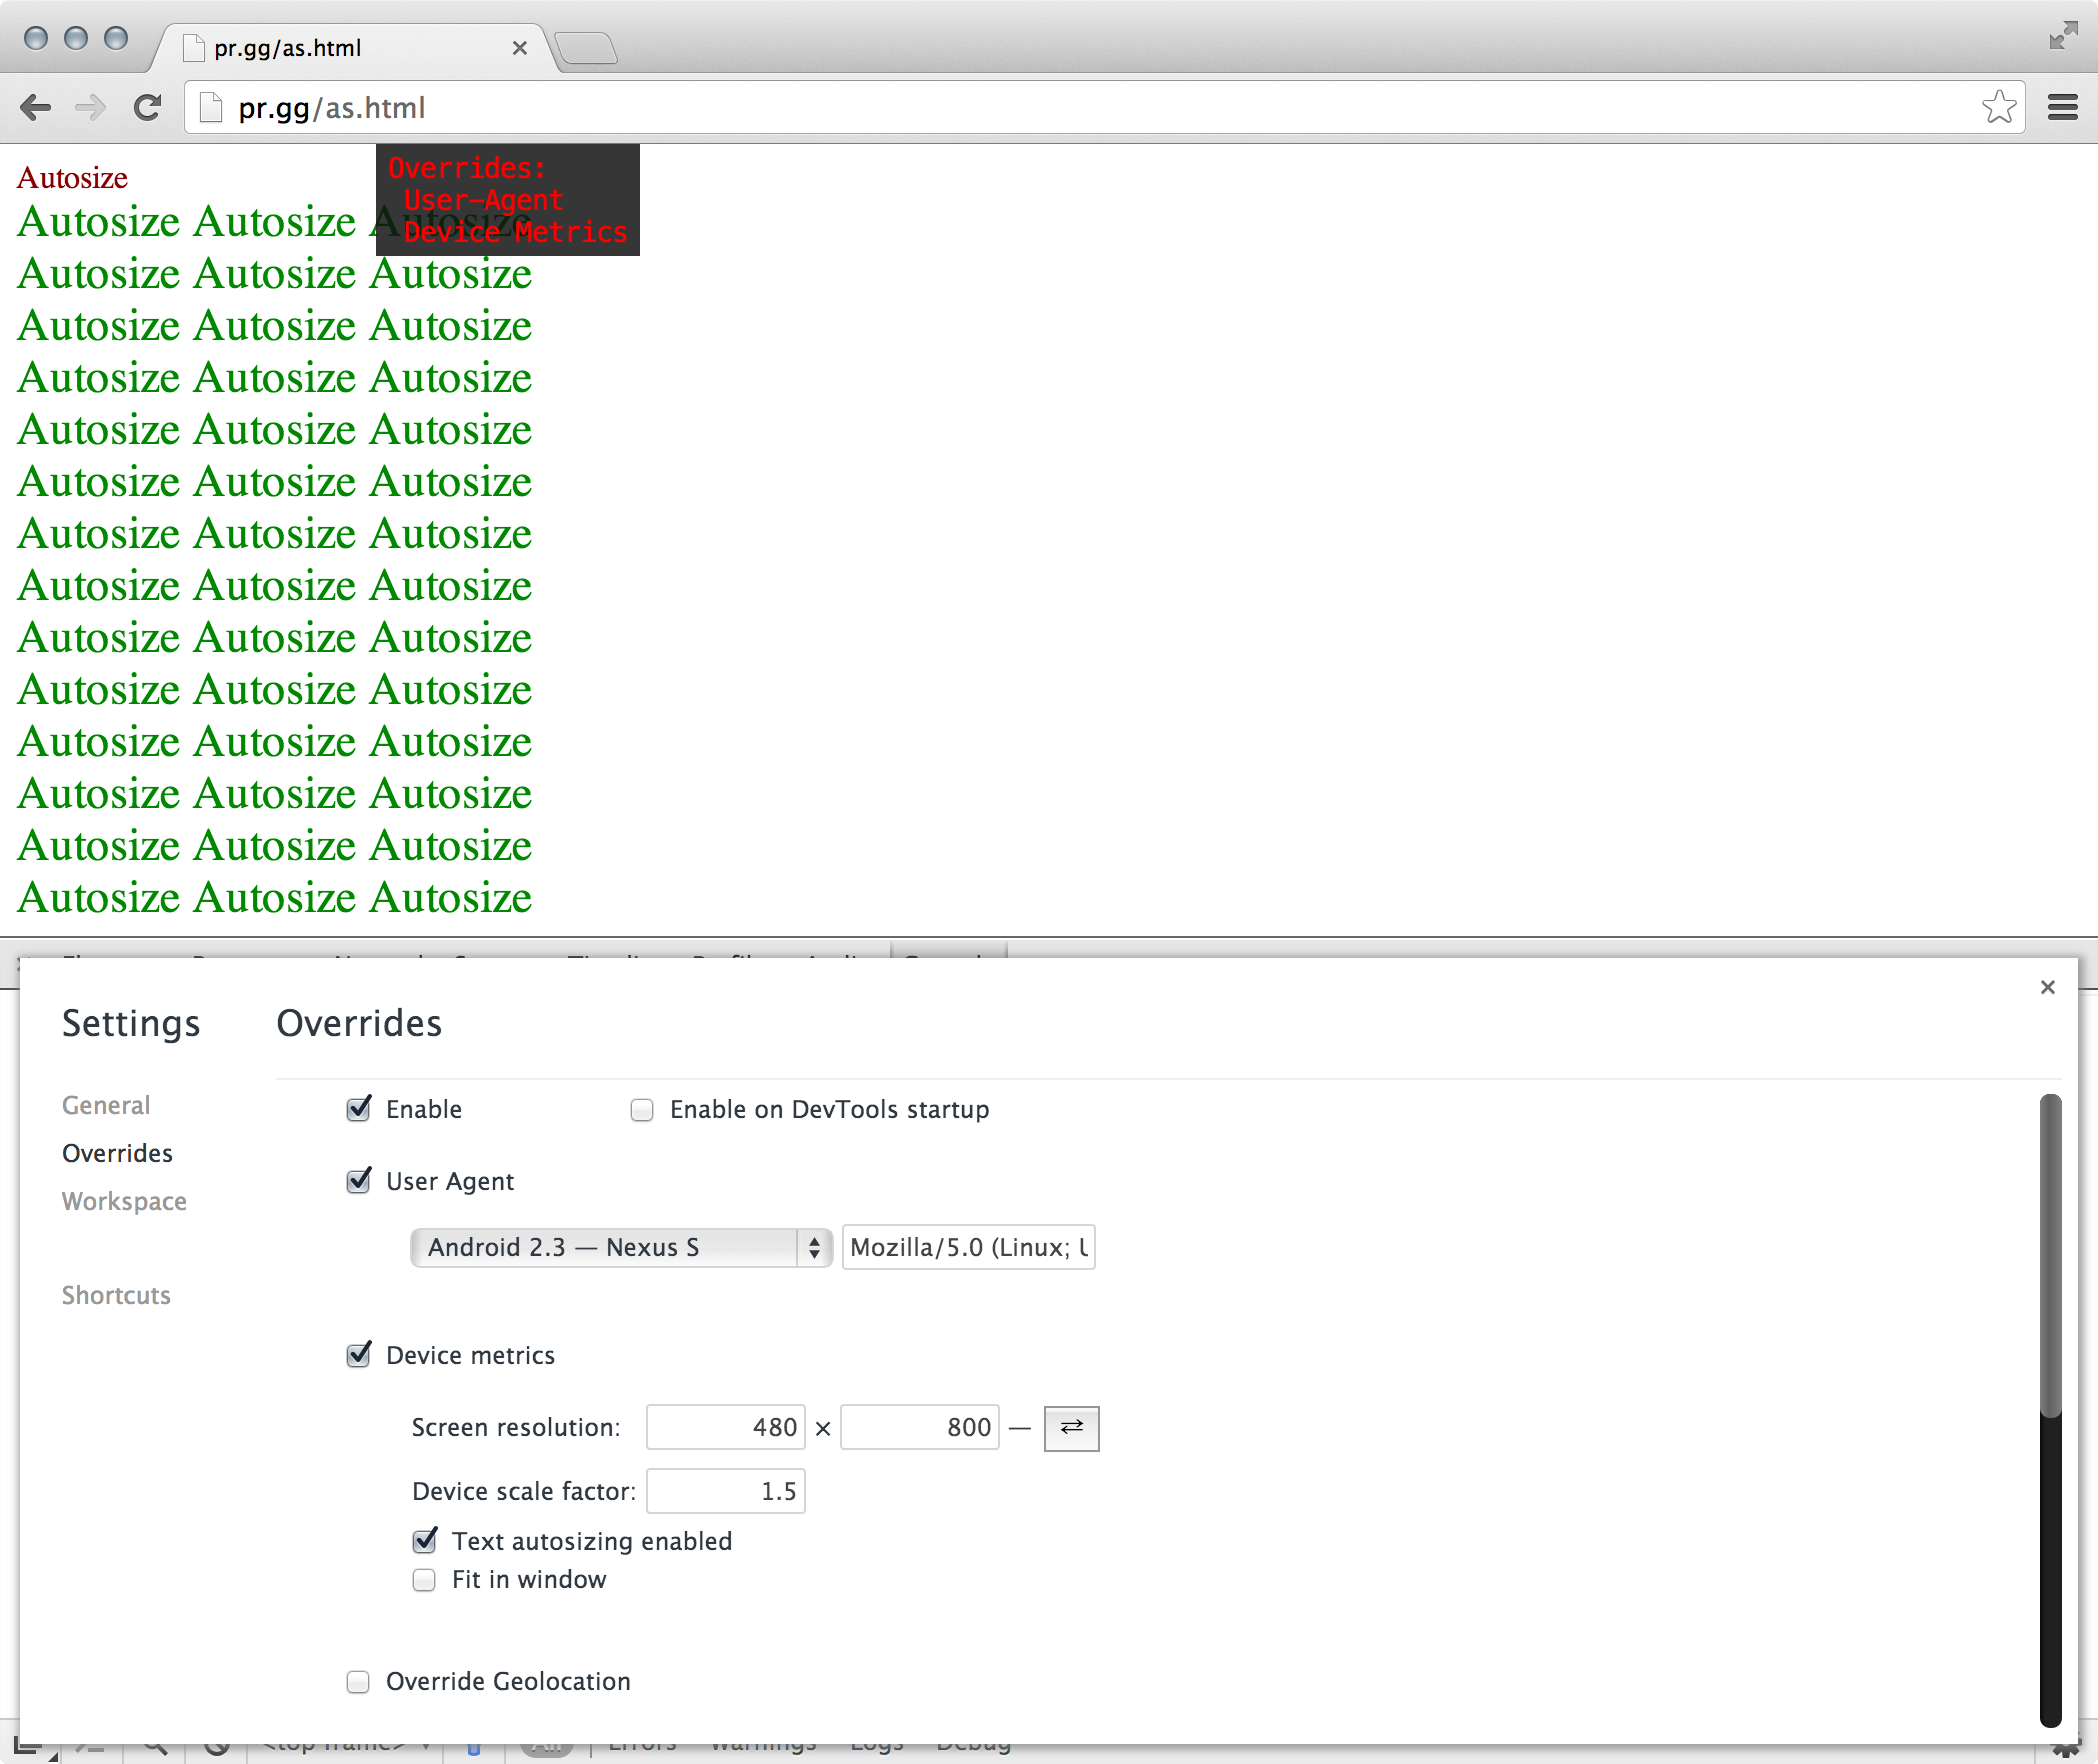Open the Android 2.3 Nexus S dropdown

pos(620,1247)
